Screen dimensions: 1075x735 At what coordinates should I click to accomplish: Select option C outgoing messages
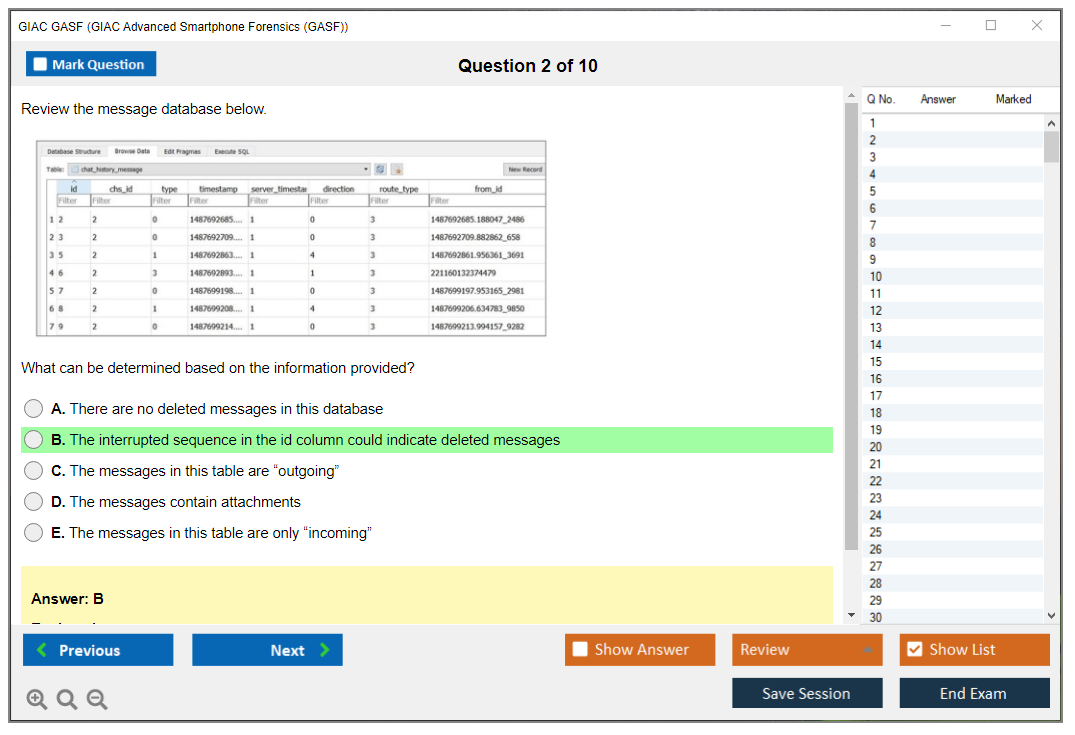(x=34, y=471)
